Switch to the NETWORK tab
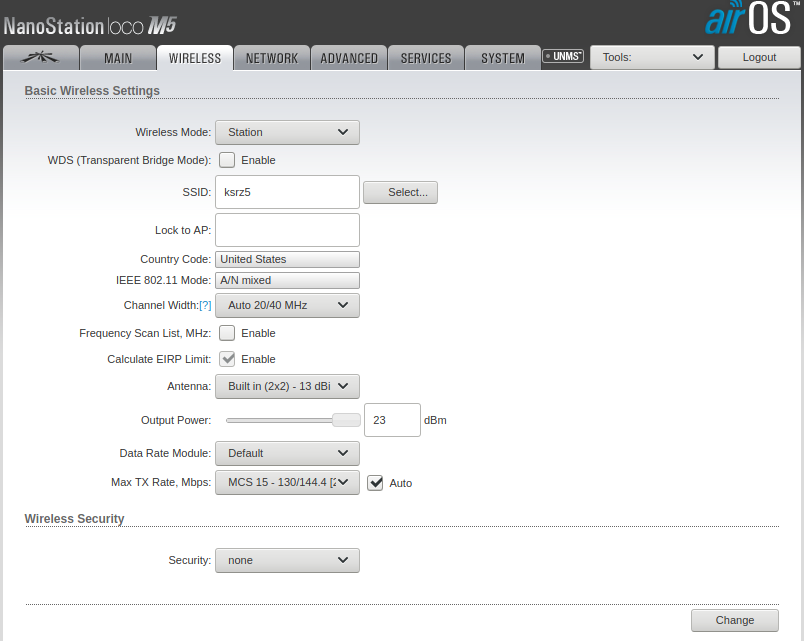 271,58
